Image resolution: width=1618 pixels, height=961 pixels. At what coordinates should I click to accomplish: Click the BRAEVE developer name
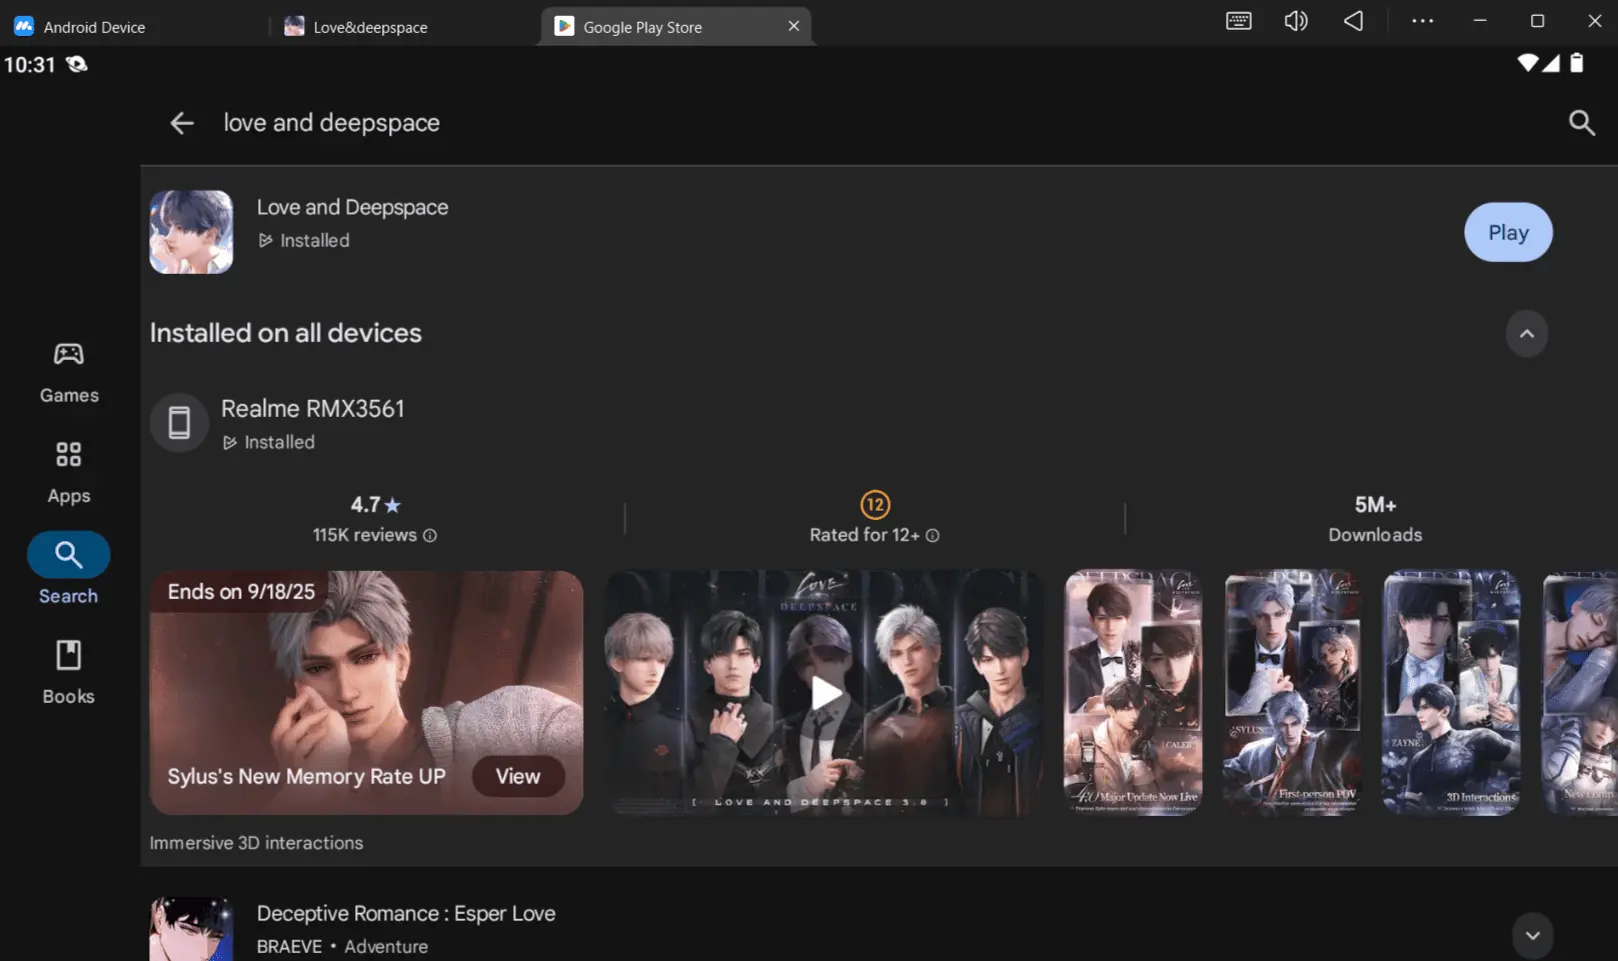pos(289,947)
